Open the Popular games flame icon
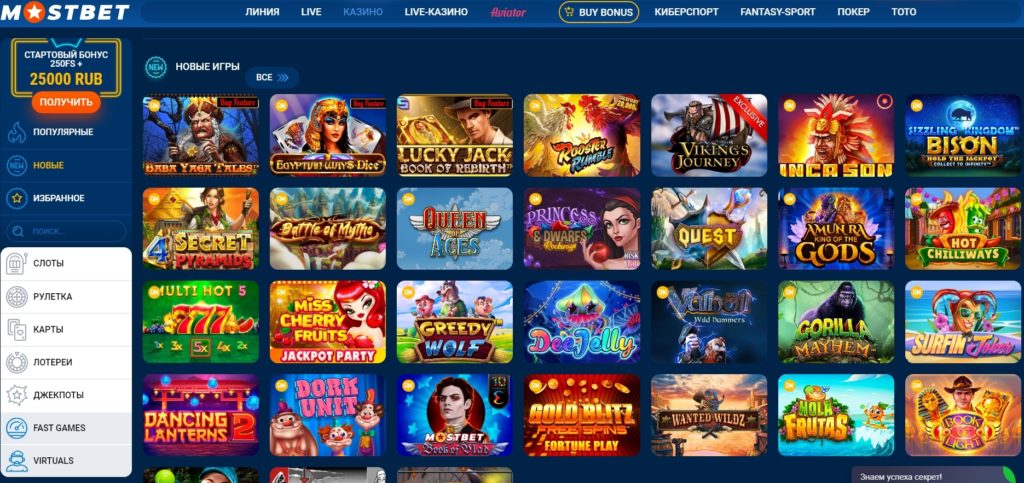 click(16, 132)
